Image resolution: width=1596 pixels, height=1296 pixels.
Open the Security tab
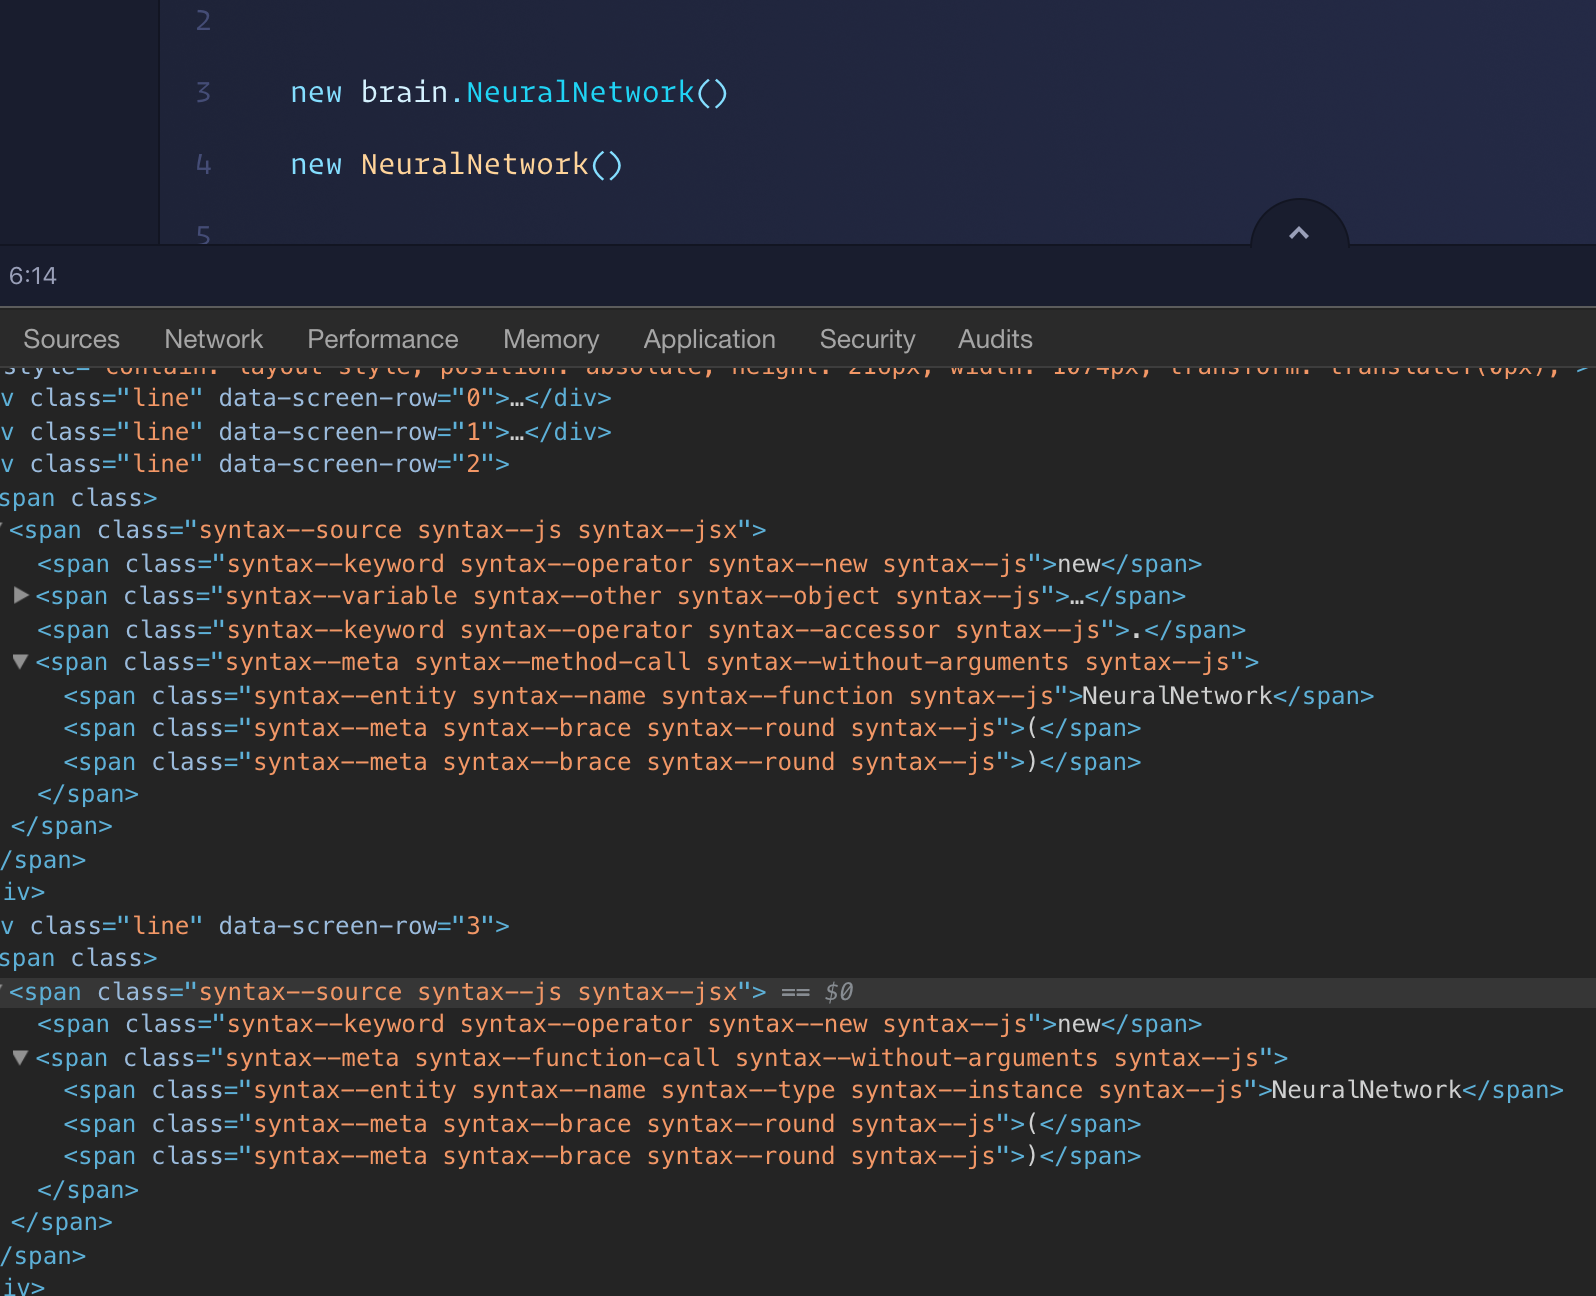(x=867, y=339)
